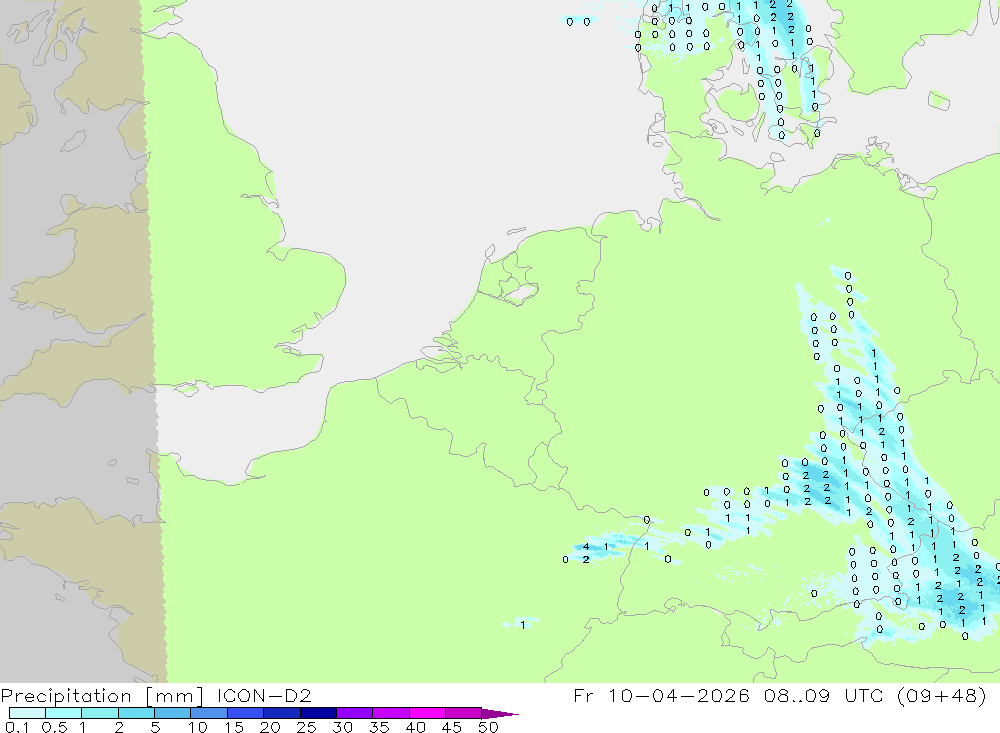1000x733 pixels.
Task: Click the '20' legend tick label
Action: [x=270, y=727]
